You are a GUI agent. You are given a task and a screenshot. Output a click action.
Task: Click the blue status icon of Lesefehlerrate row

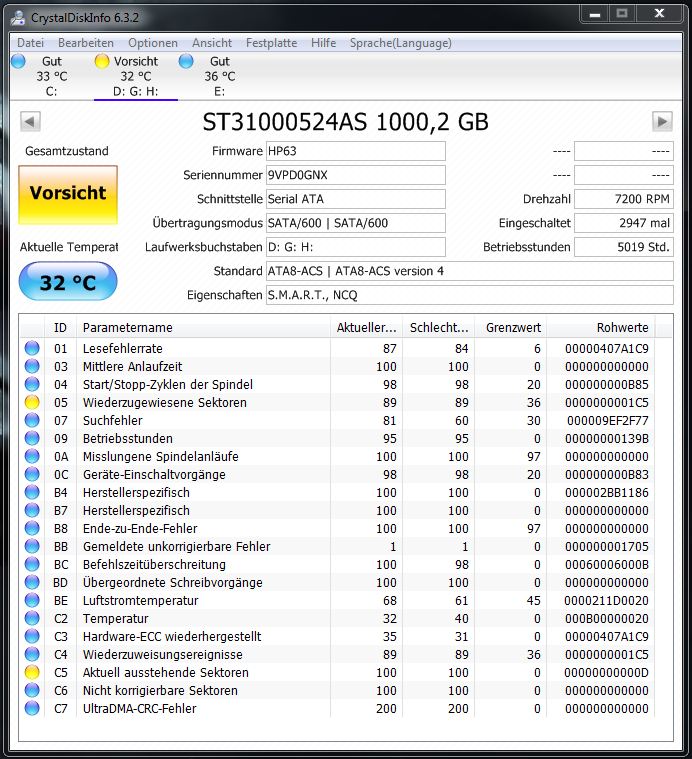click(x=32, y=348)
